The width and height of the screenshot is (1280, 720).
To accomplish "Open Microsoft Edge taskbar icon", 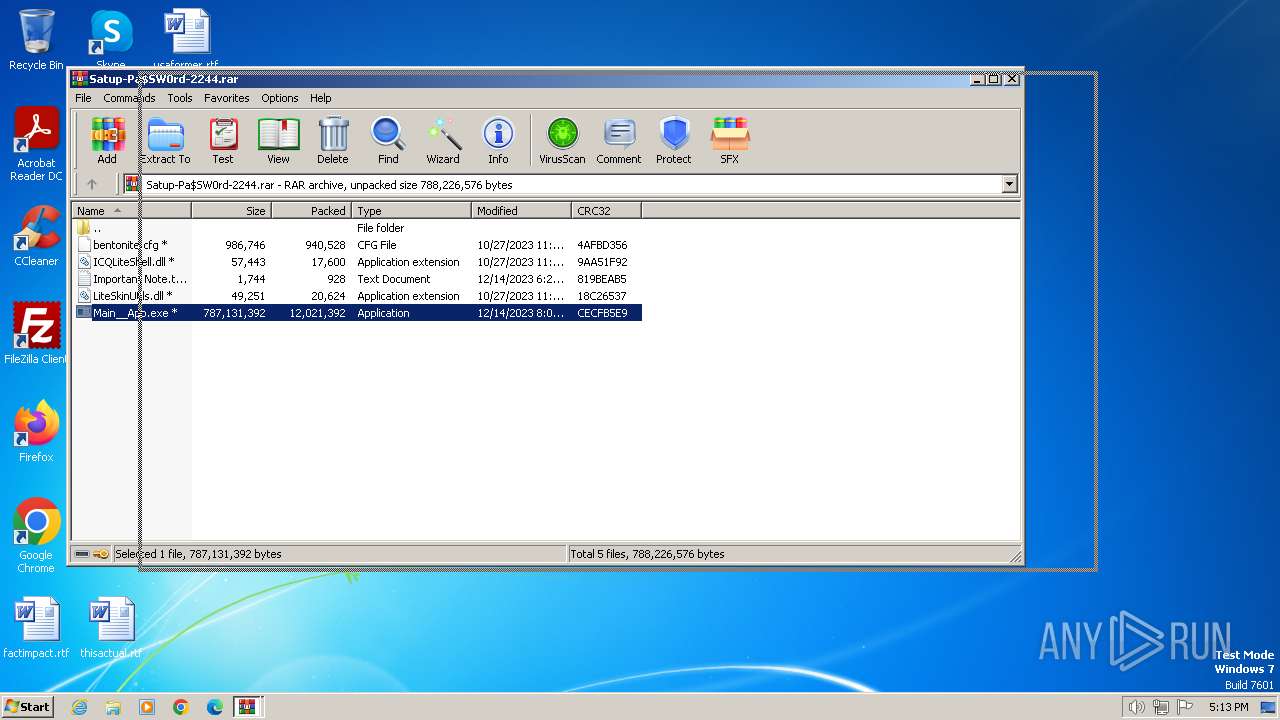I will click(215, 707).
